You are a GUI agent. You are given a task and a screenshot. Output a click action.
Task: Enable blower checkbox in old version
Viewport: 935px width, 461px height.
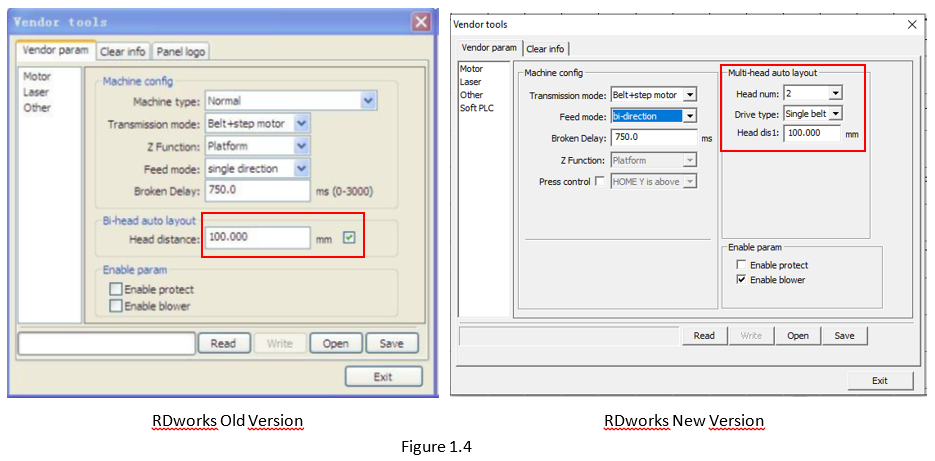click(116, 306)
